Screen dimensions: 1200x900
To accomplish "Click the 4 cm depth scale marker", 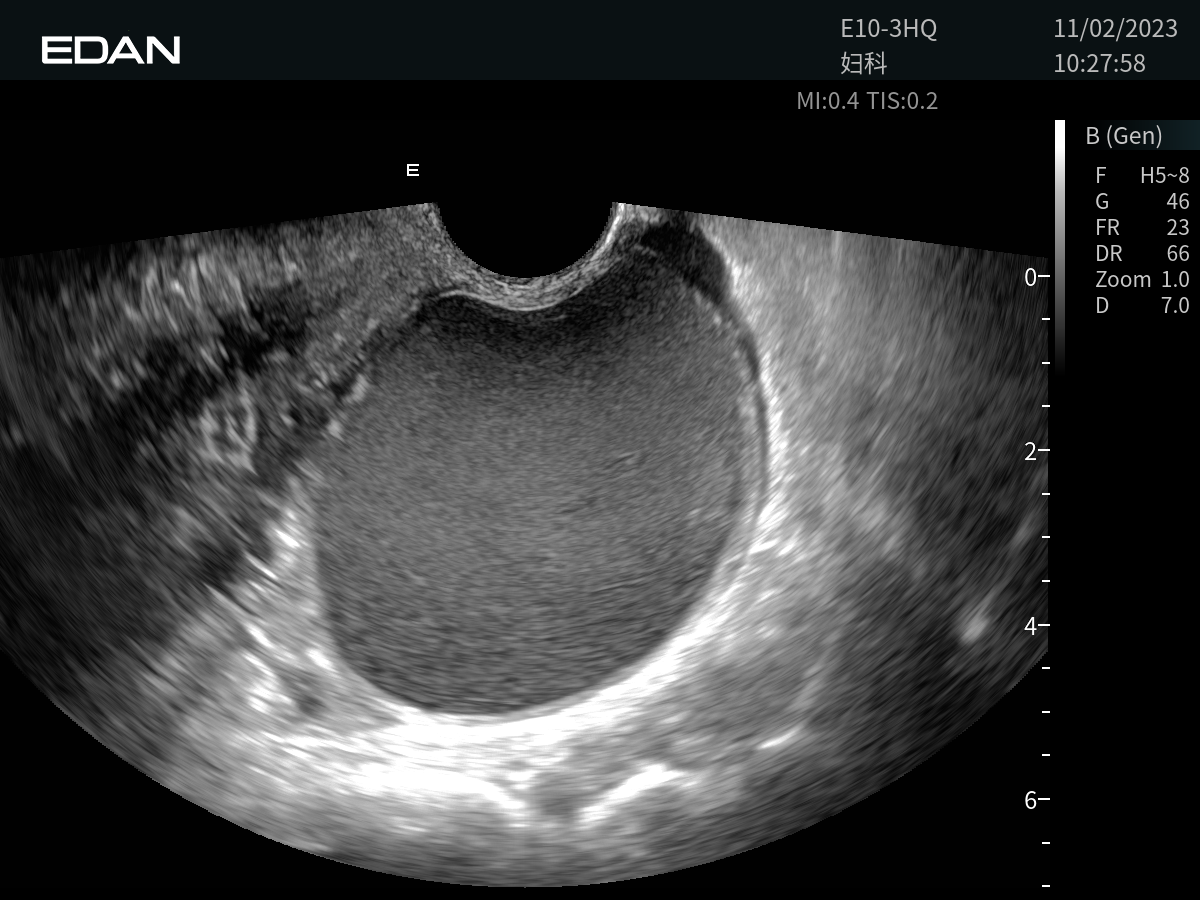I will pyautogui.click(x=1031, y=625).
